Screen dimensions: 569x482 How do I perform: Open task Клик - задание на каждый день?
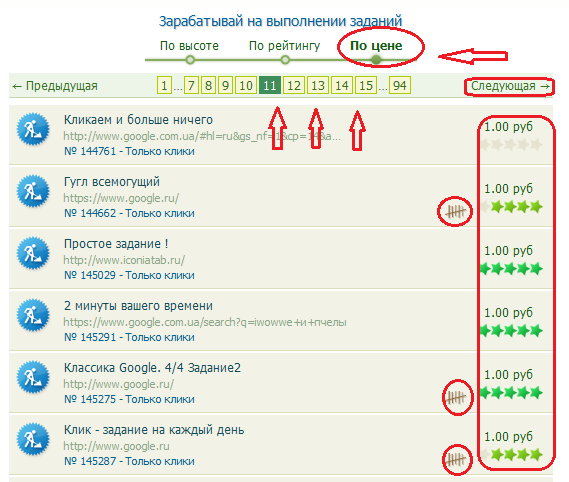pos(154,430)
